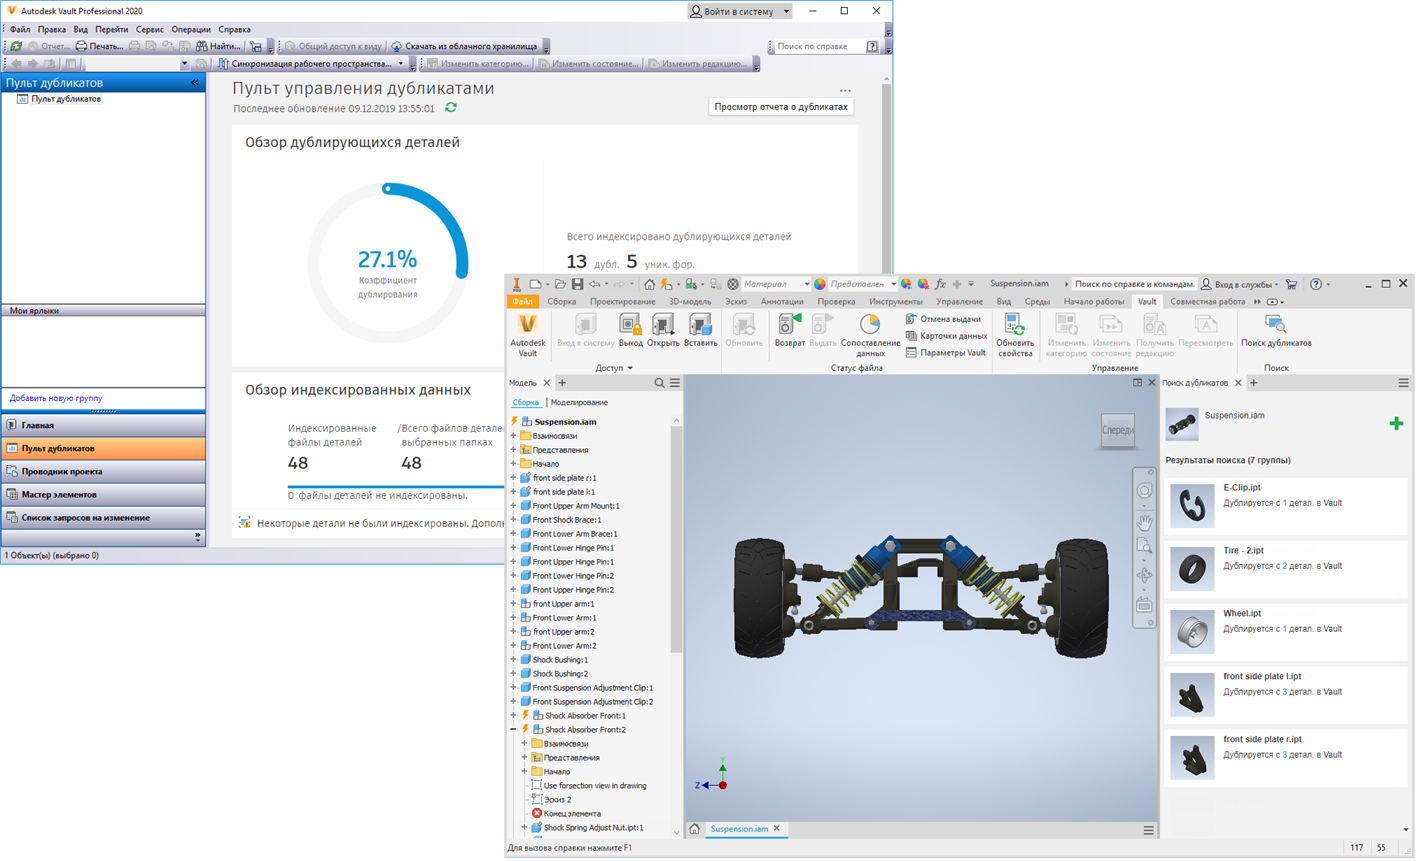Expand the Shock Absorber Front:1 node
Viewport: 1416px width, 861px height.
514,716
